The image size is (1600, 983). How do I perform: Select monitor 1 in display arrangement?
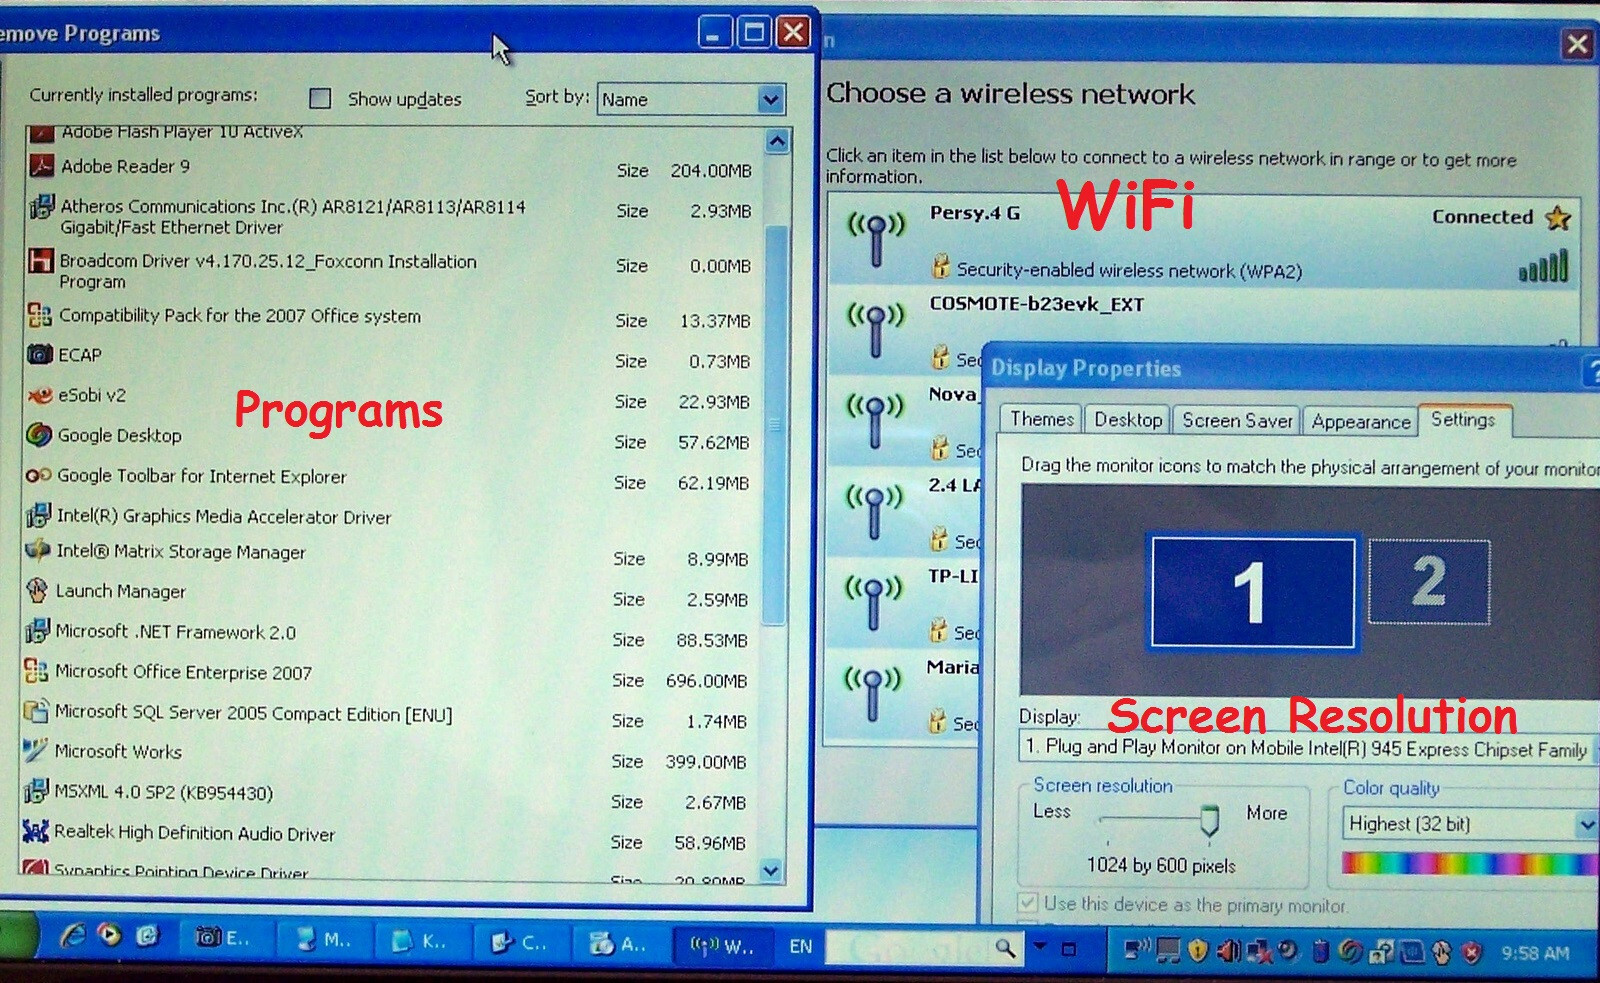click(1253, 591)
